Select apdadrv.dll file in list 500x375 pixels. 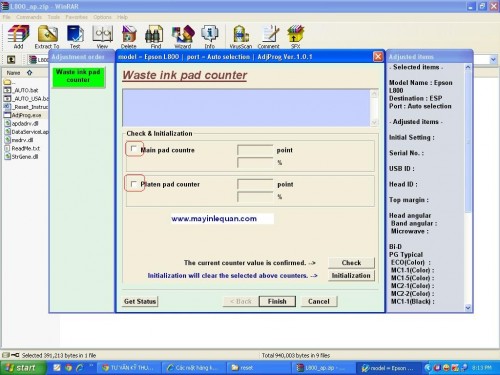coord(21,123)
